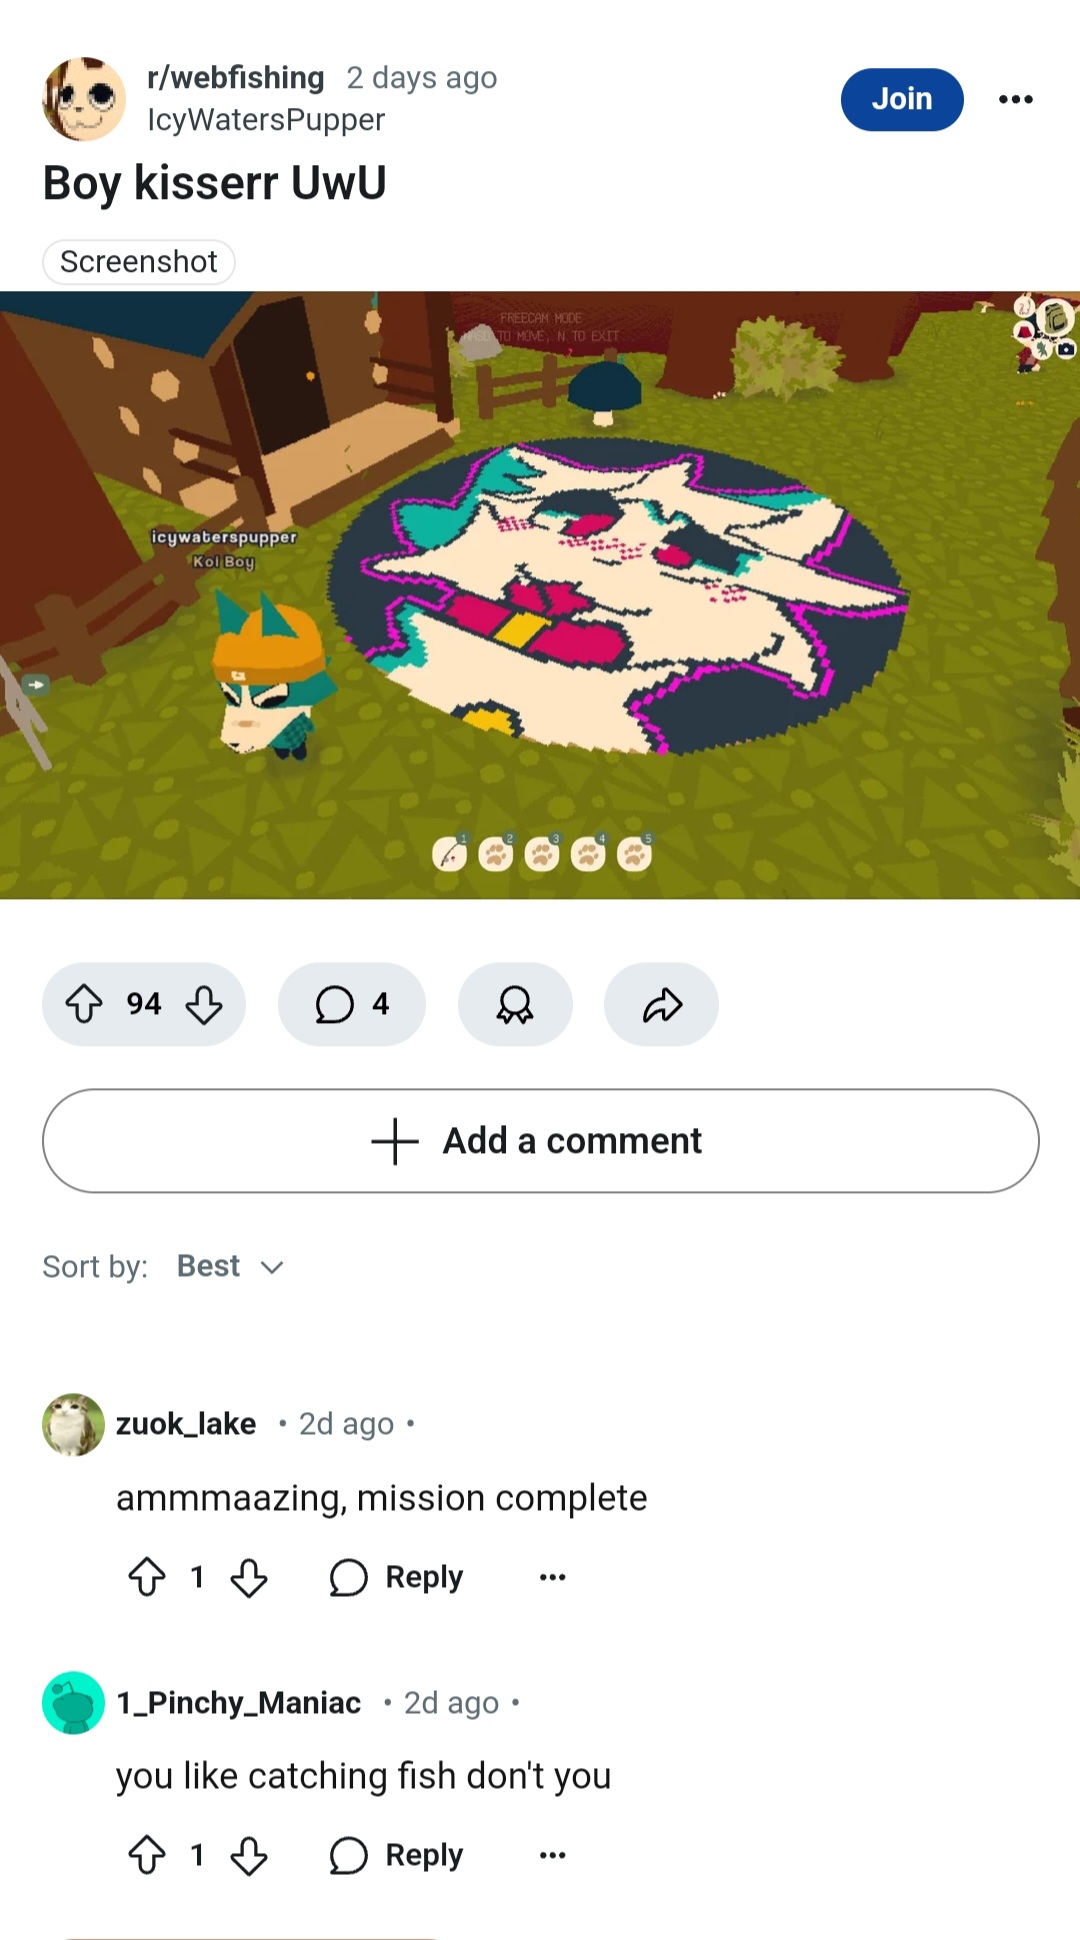The width and height of the screenshot is (1080, 1940).
Task: Reply to zuok_lake's comment
Action: point(397,1577)
